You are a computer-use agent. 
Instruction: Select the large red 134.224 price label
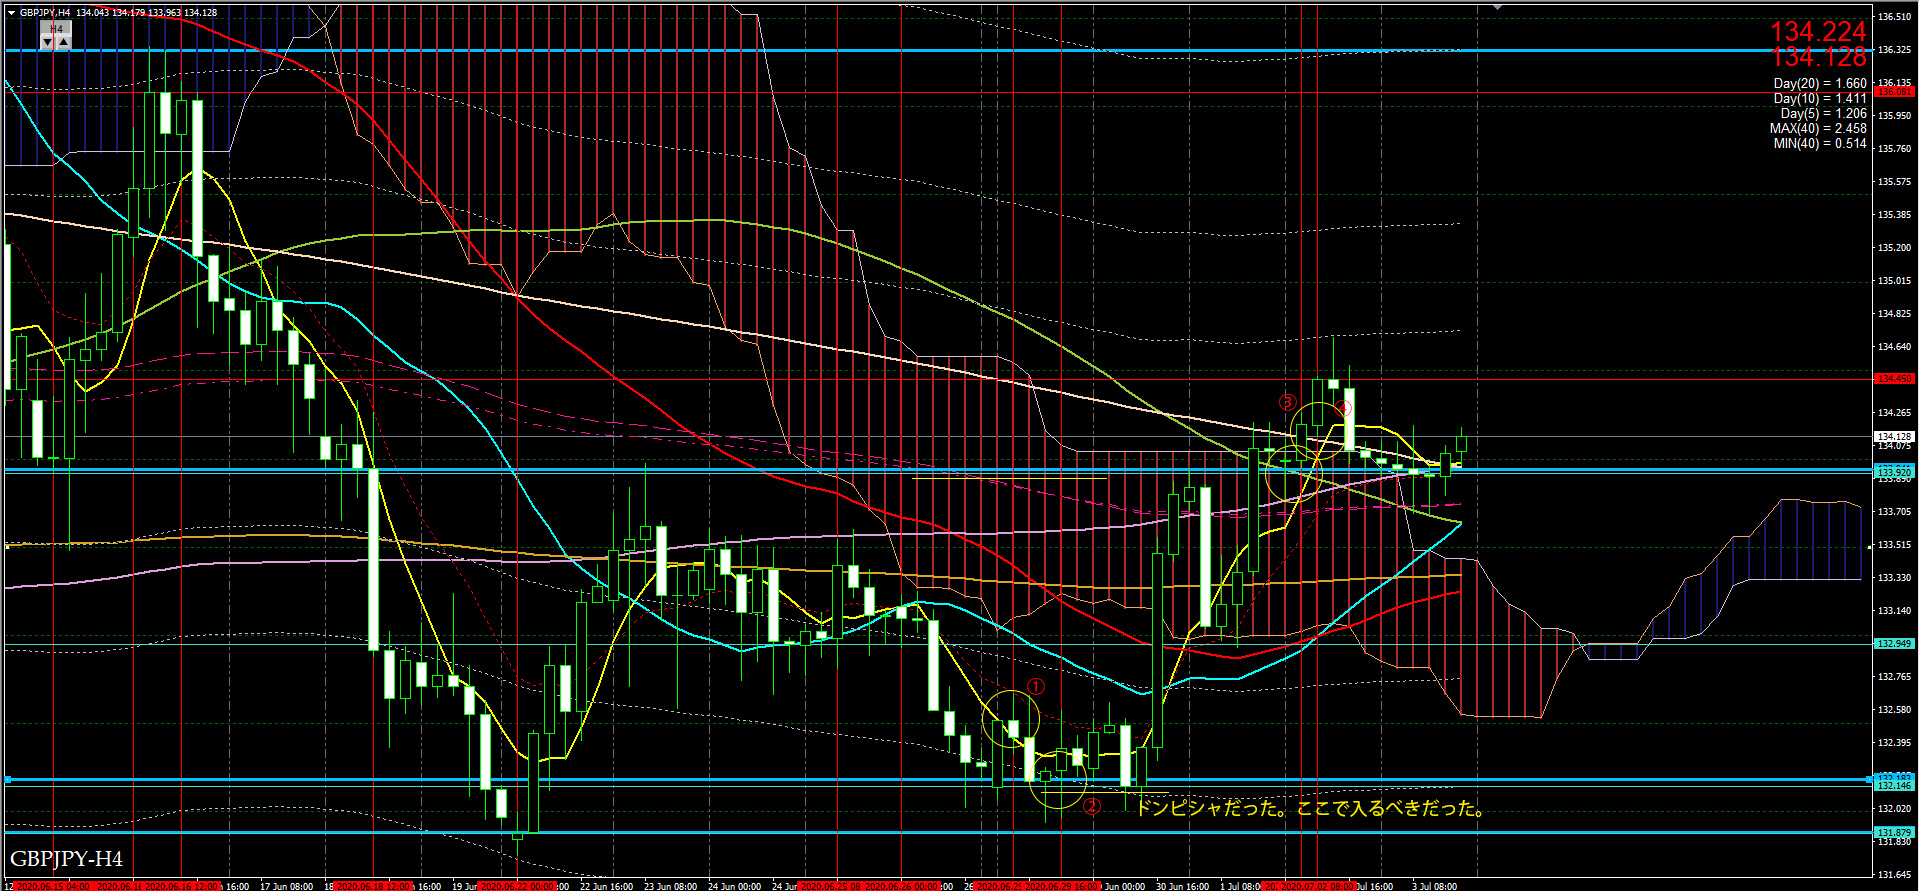(x=1818, y=32)
